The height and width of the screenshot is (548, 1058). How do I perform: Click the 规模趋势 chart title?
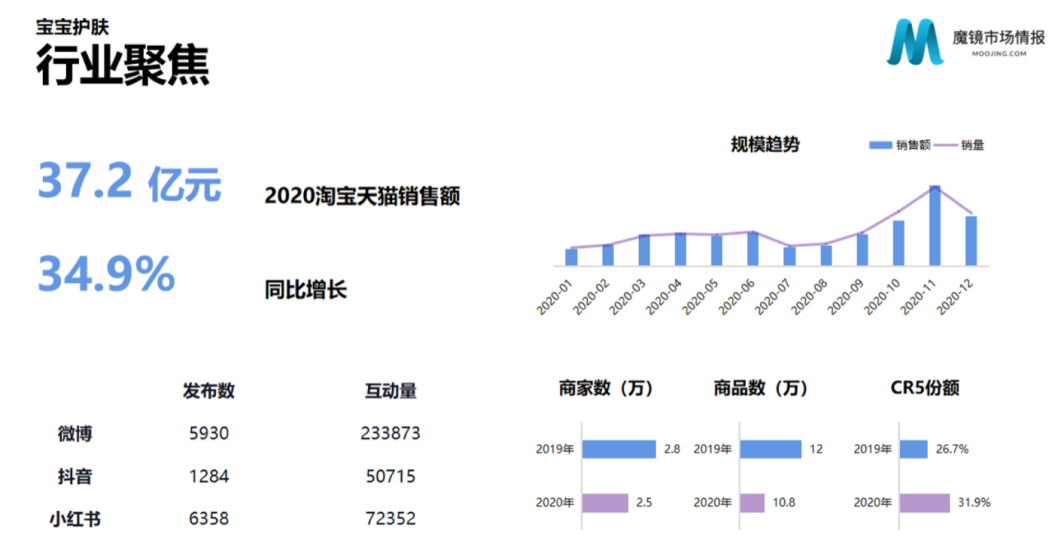click(765, 144)
